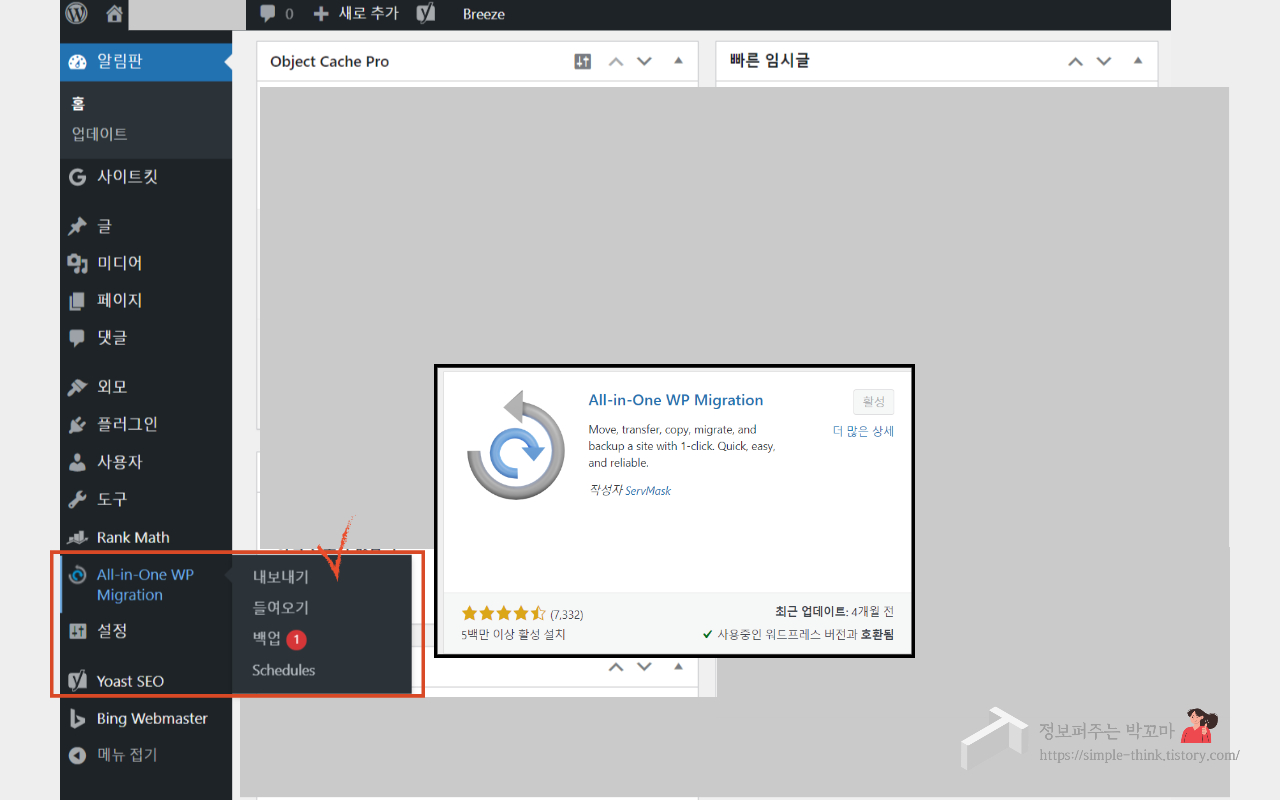
Task: Click the All-in-One WP Migration sidebar icon
Action: (78, 575)
